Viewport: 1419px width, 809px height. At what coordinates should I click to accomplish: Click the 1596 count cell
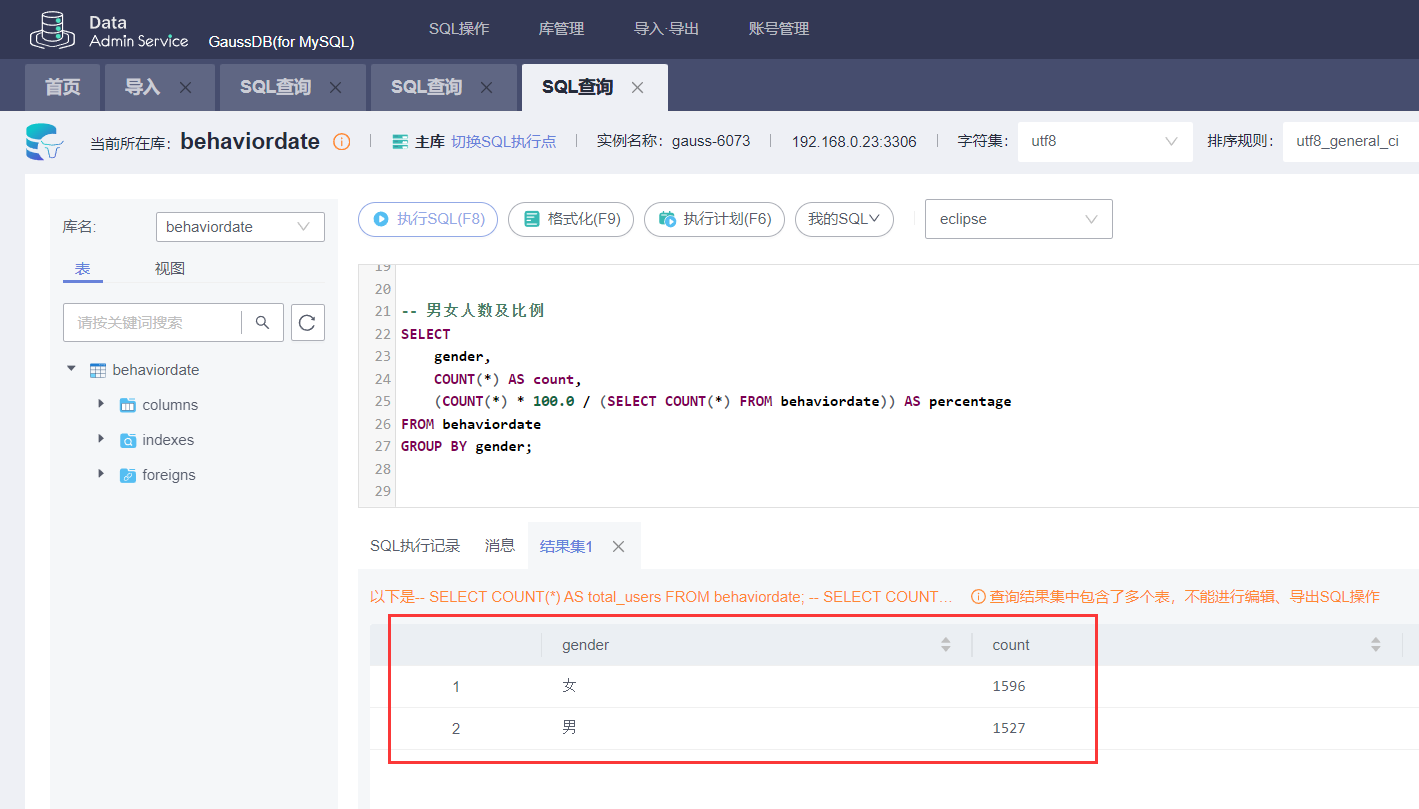point(1009,686)
